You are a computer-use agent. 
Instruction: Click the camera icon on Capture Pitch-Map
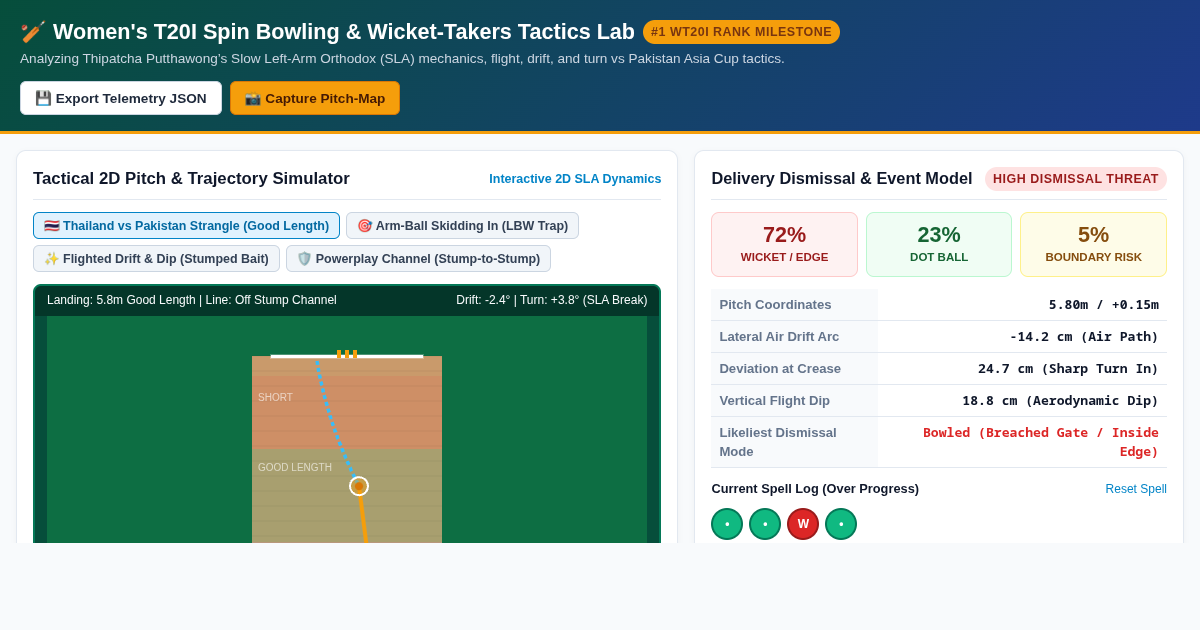tap(253, 98)
